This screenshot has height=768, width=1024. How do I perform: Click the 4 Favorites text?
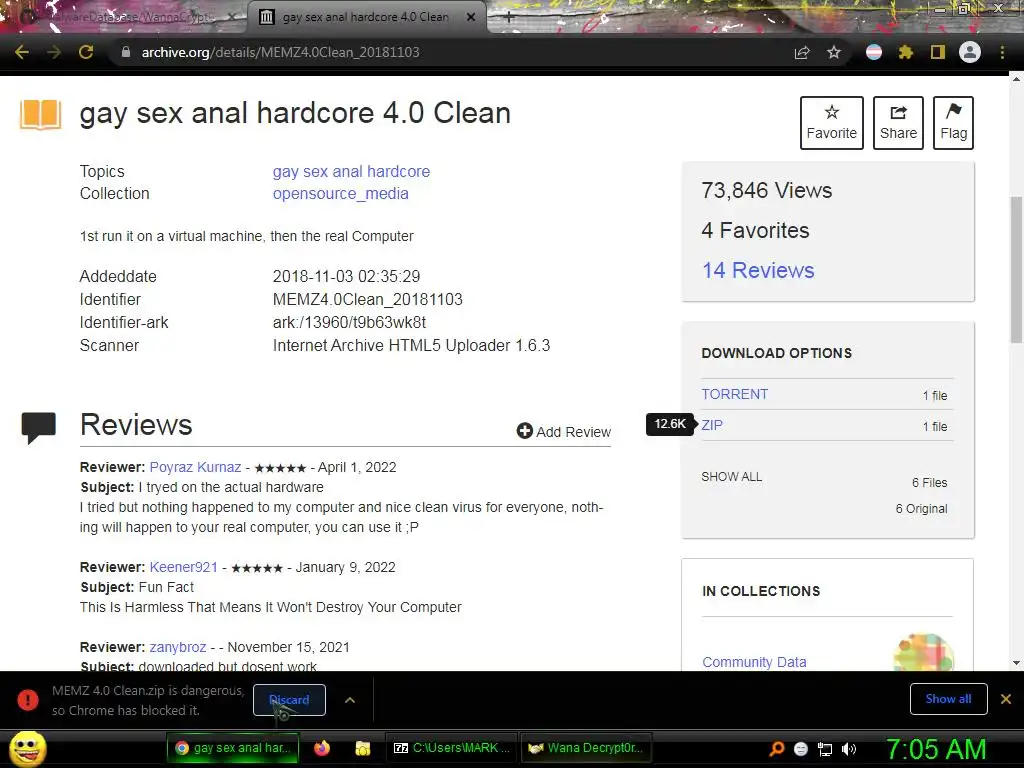756,231
